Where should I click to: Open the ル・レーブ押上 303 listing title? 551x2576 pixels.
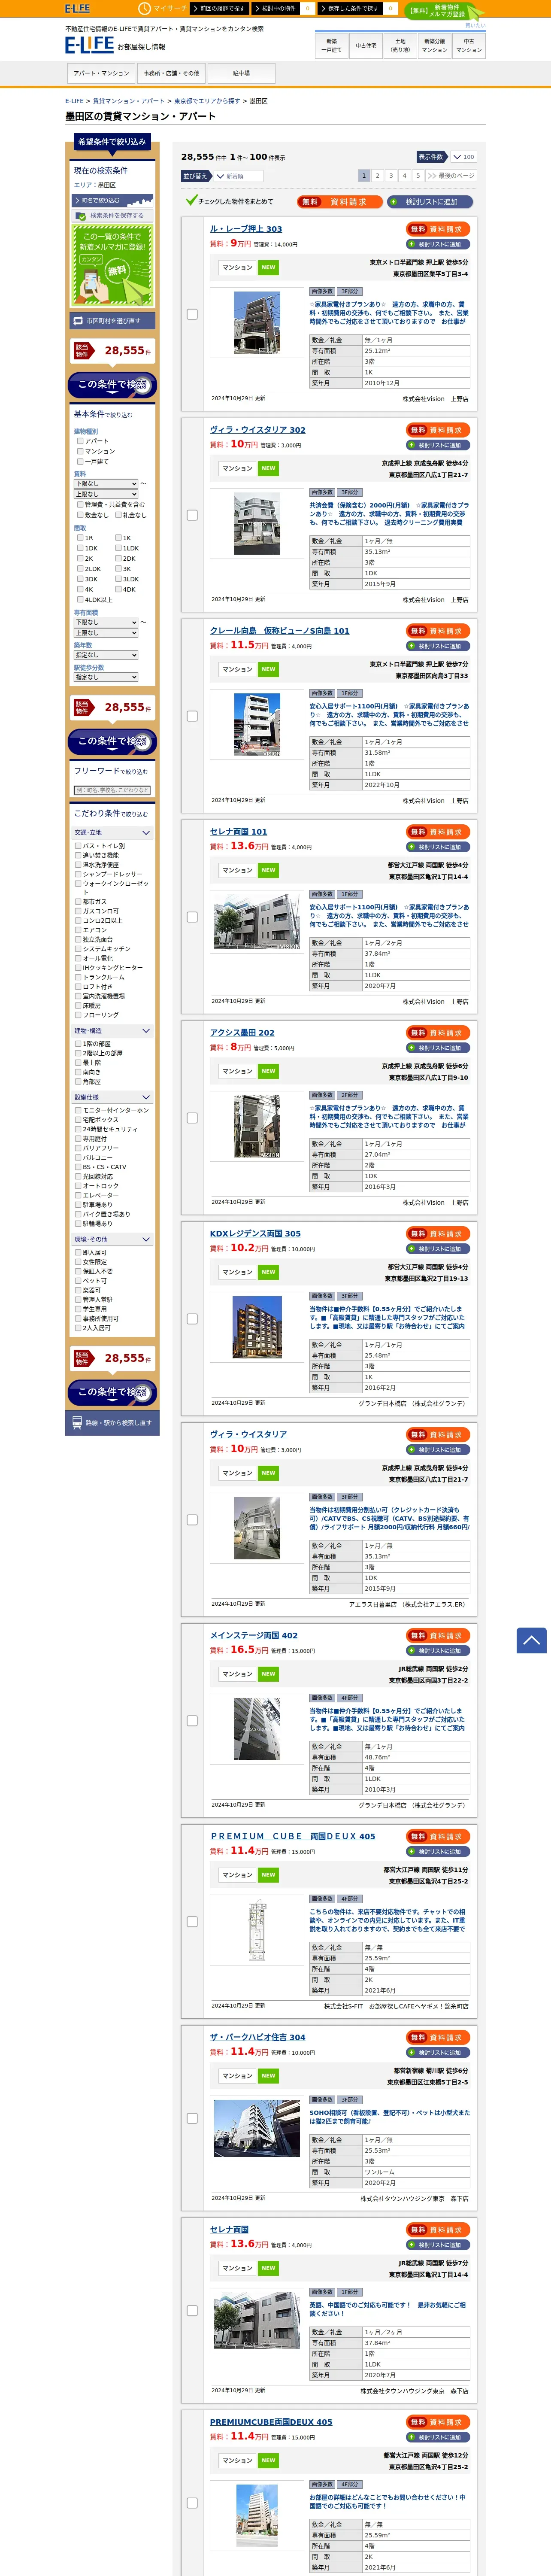point(246,229)
